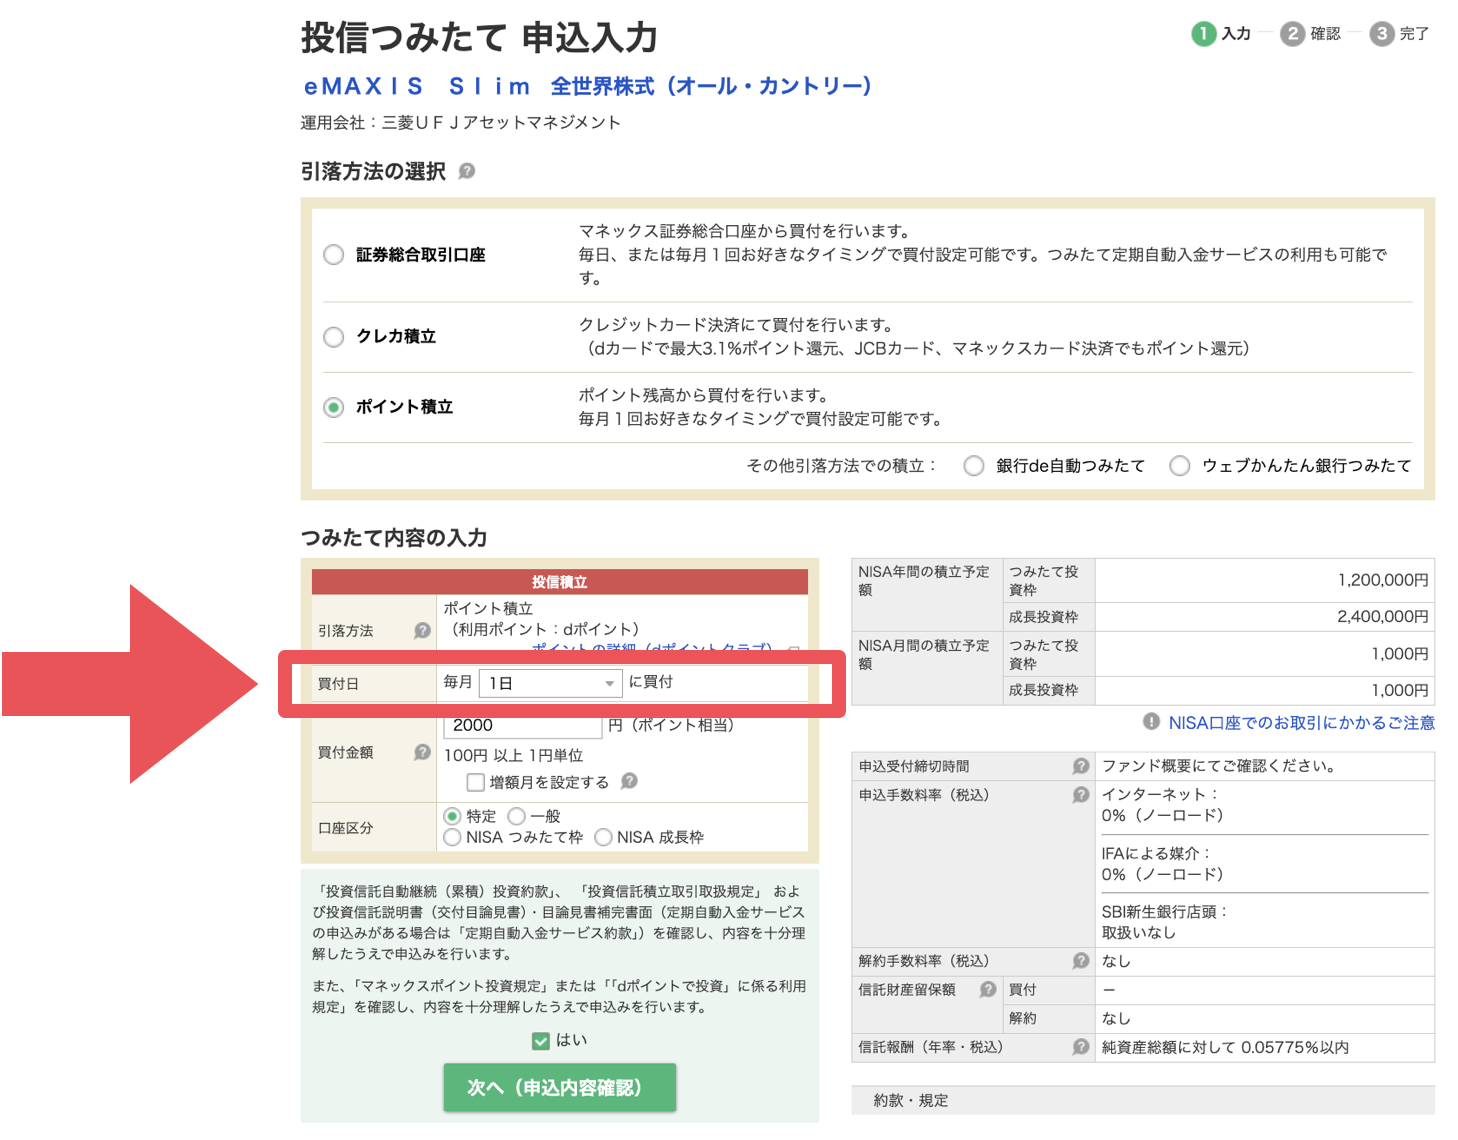Click step 2 確認 indicator
Screen dimensions: 1458x1140
coord(1311,34)
